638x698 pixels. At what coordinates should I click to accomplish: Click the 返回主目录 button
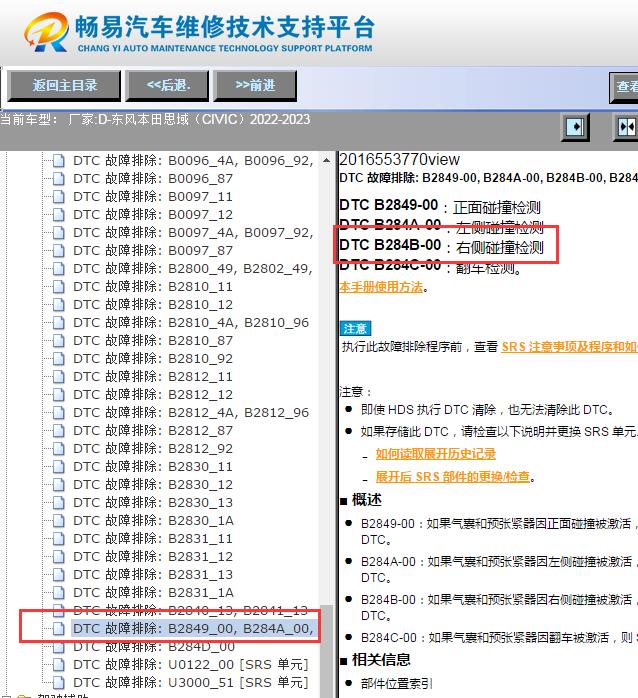(x=64, y=85)
